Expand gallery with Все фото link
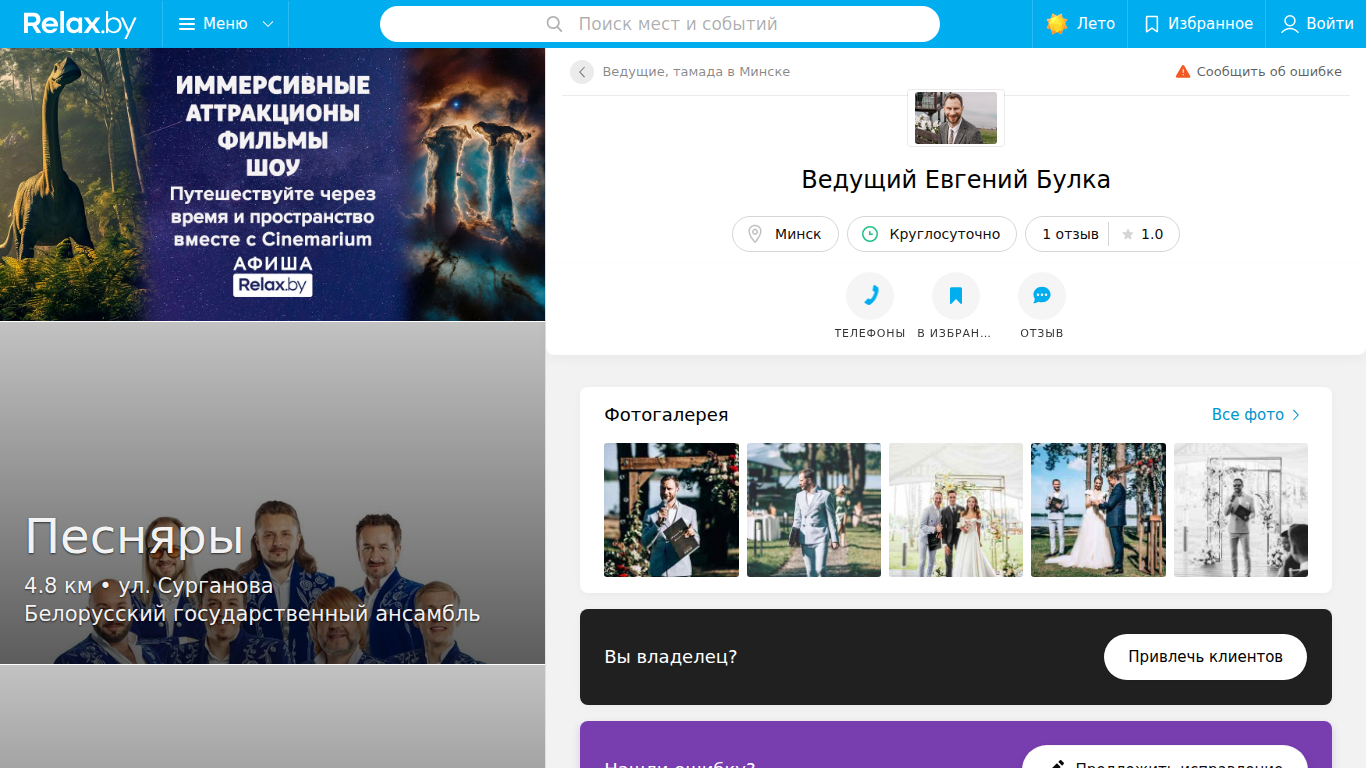This screenshot has height=768, width=1366. coord(1256,415)
